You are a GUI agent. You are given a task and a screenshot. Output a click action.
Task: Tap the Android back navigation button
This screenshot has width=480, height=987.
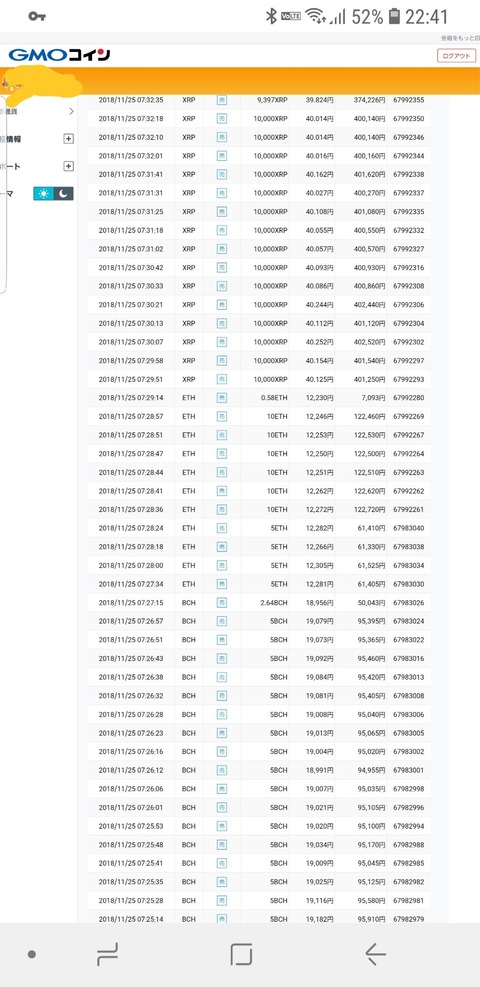(x=376, y=954)
